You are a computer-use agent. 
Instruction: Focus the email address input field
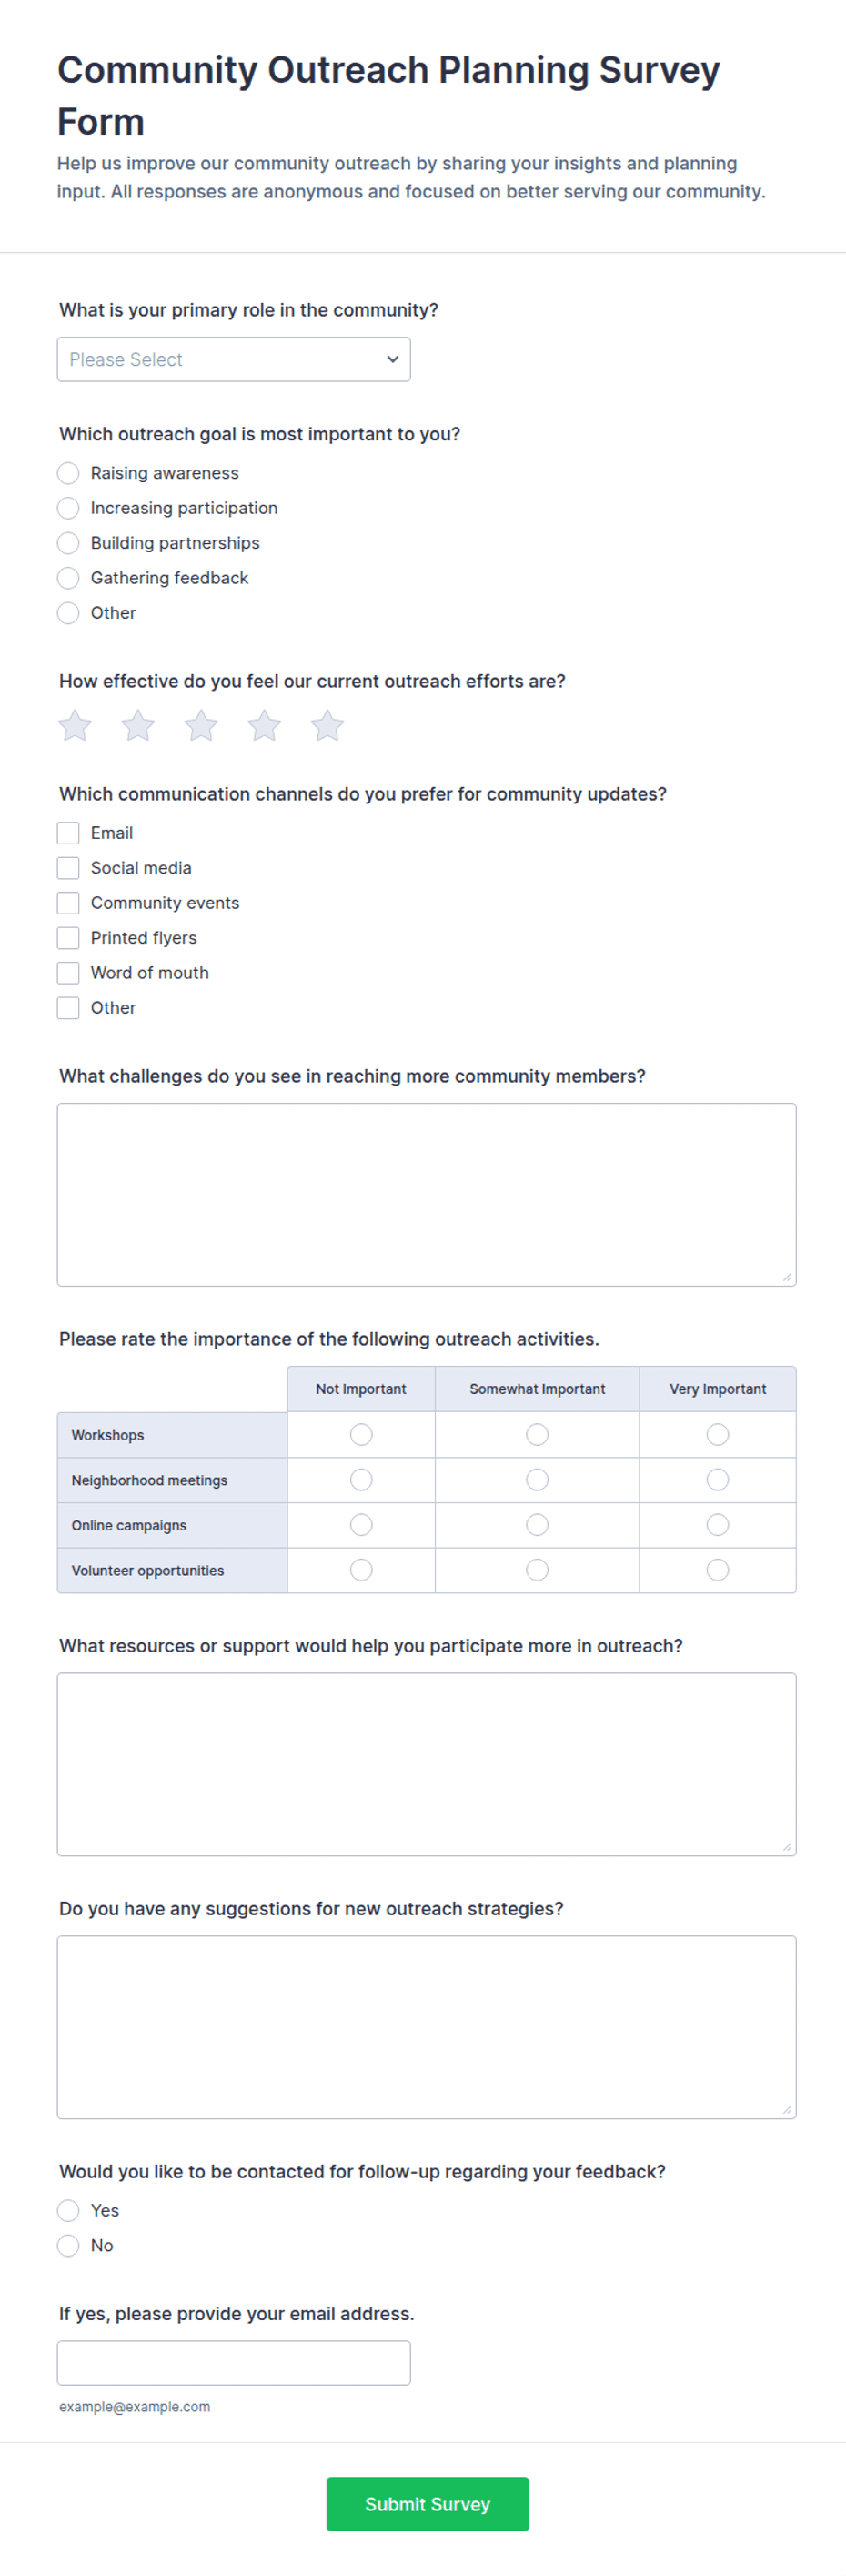coord(234,2362)
